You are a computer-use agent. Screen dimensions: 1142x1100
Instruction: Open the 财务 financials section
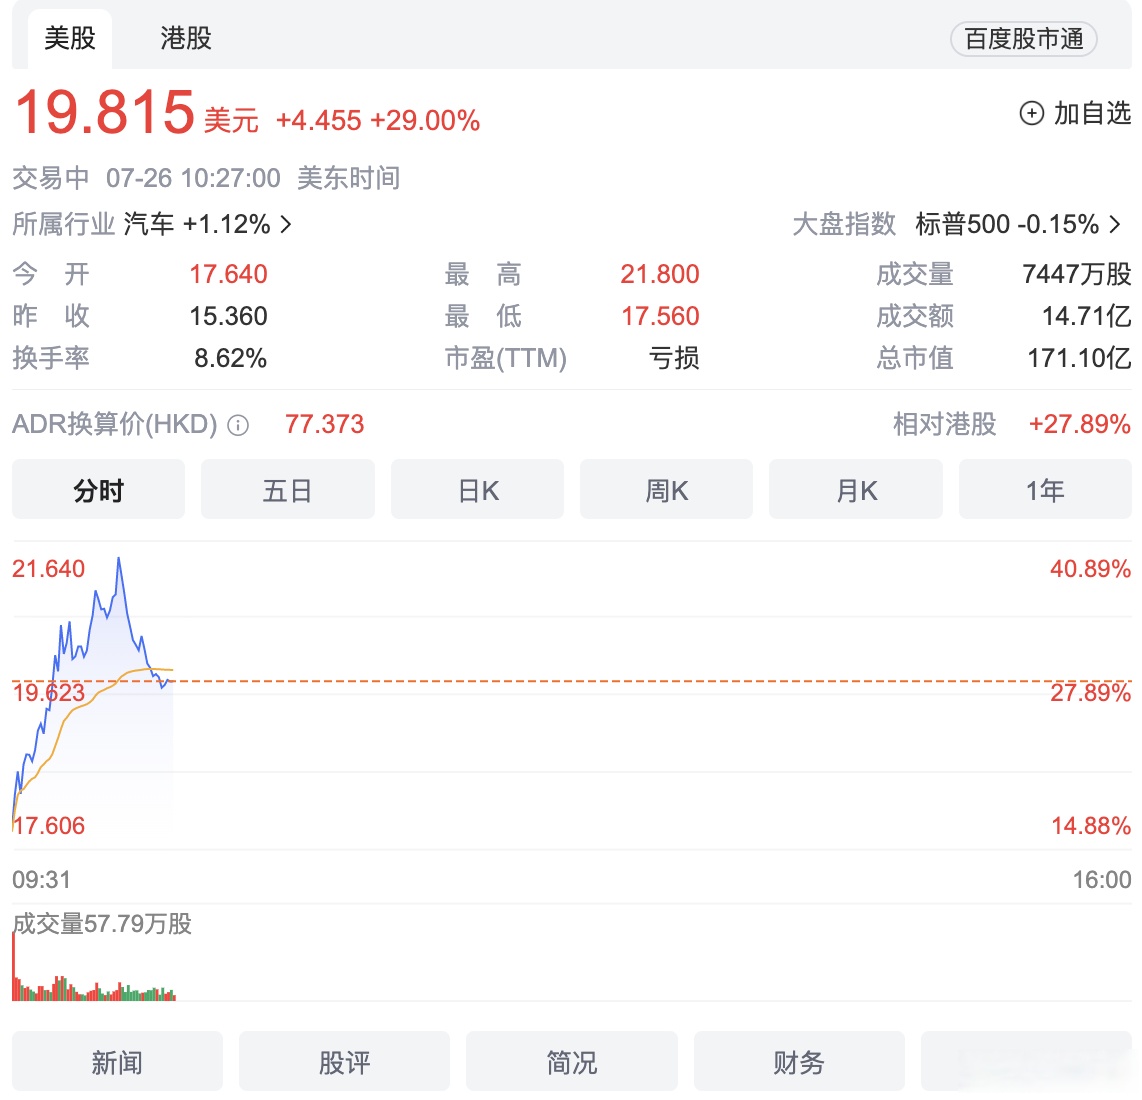tap(798, 1062)
